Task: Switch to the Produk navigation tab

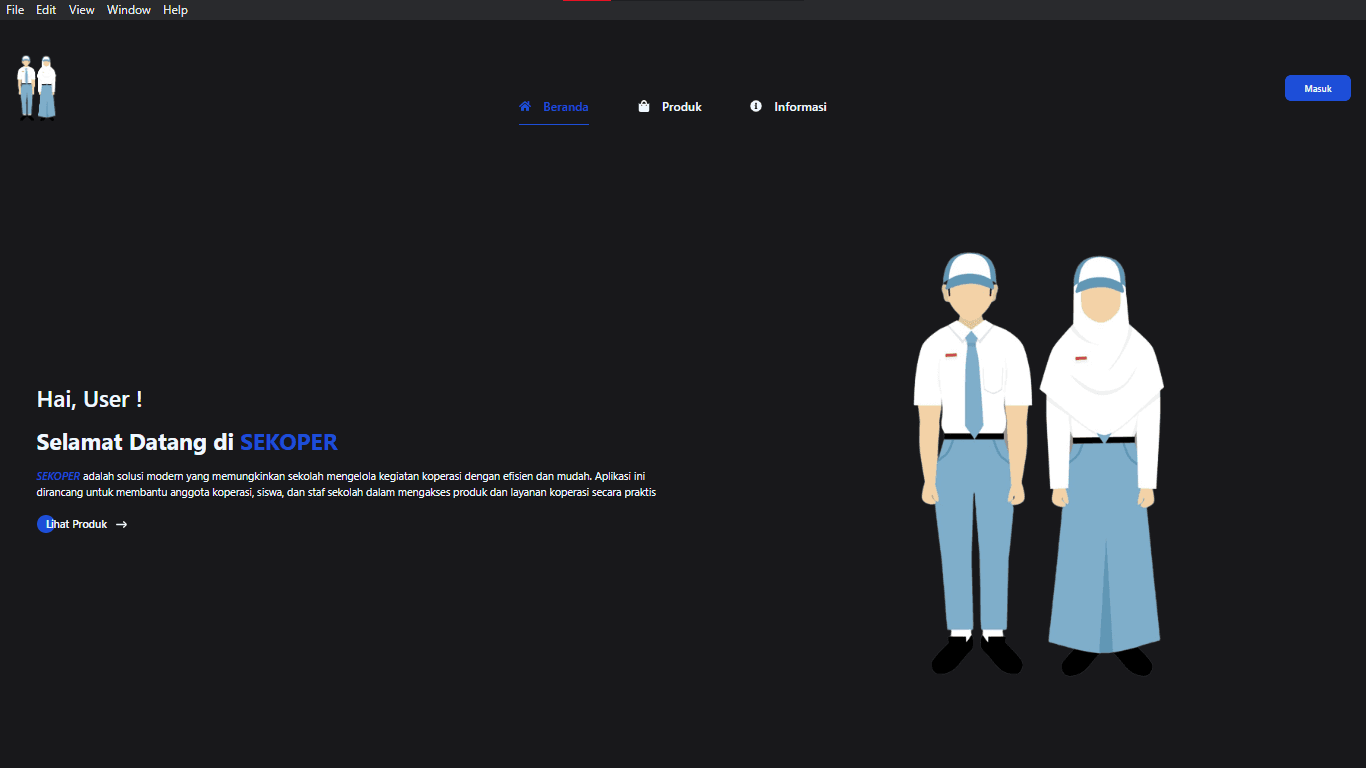Action: (681, 107)
